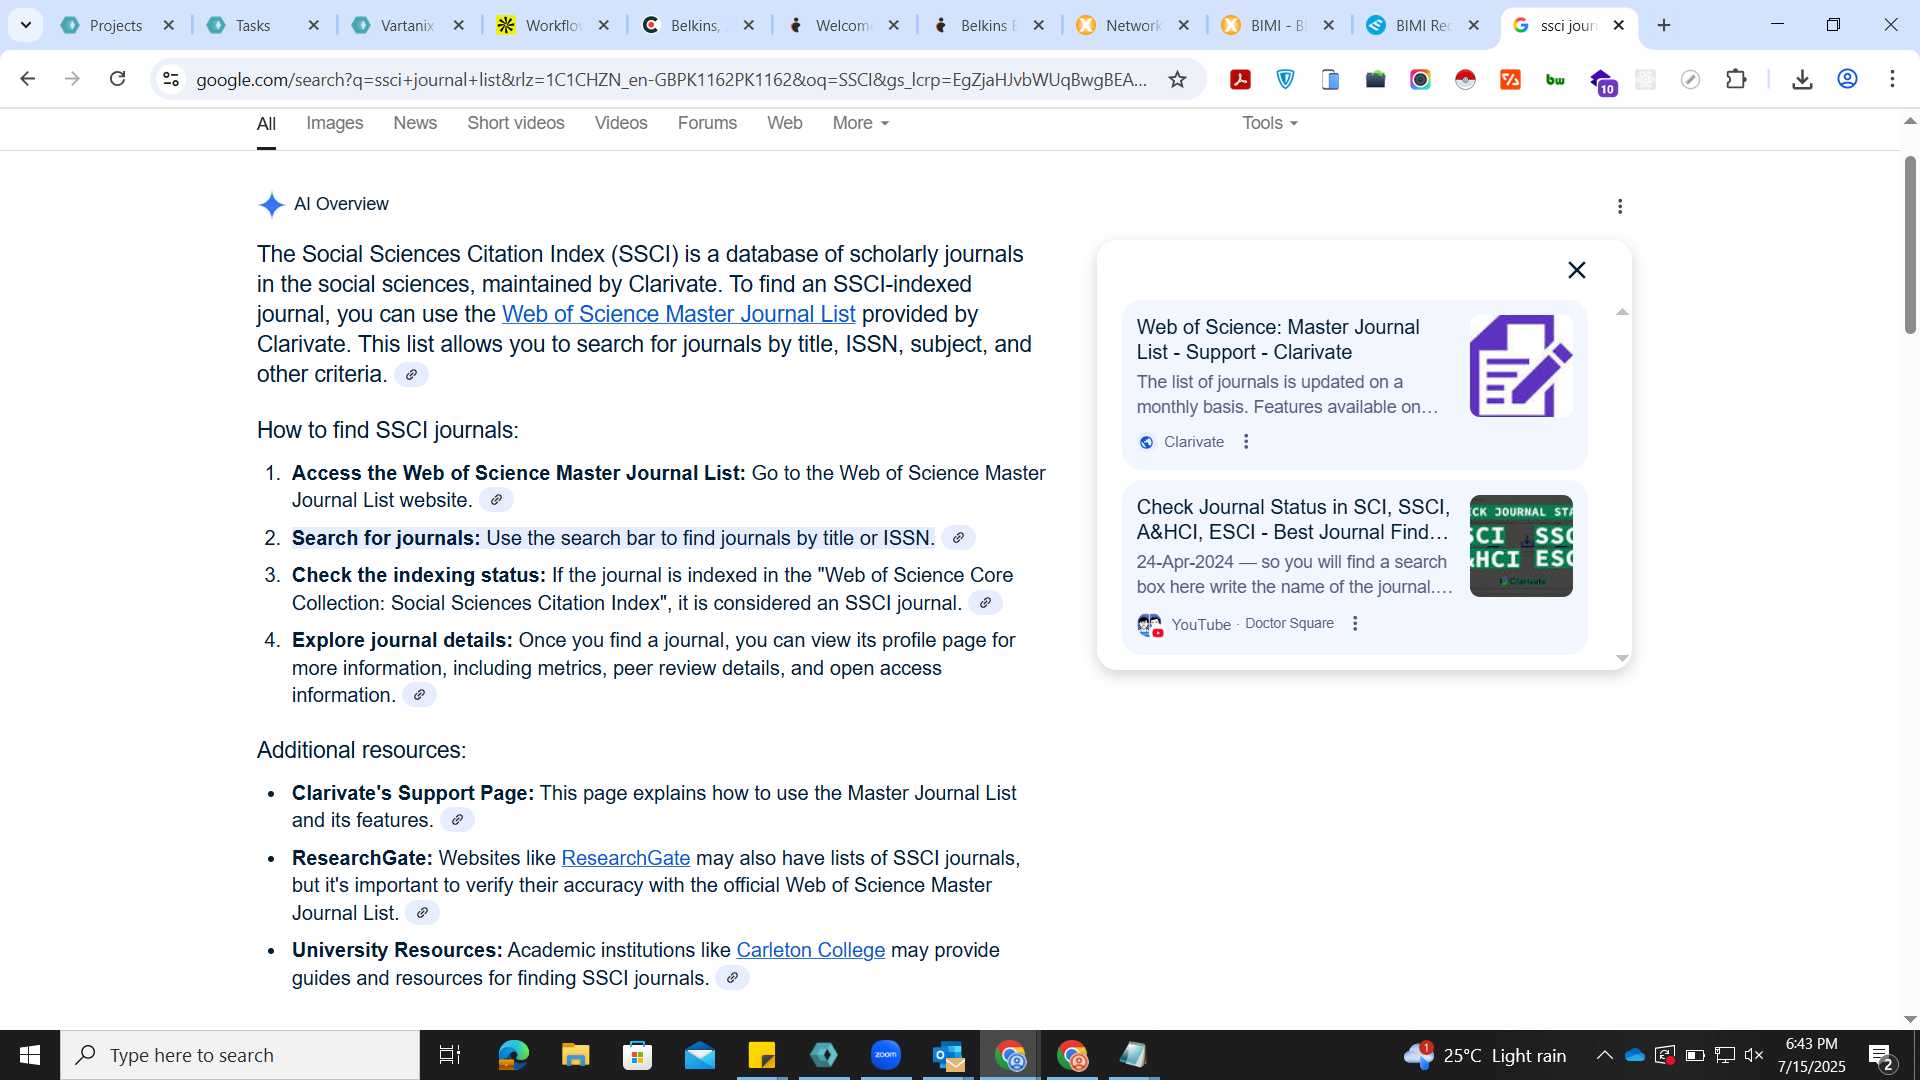
Task: Click the green bw extension icon
Action: coord(1555,80)
